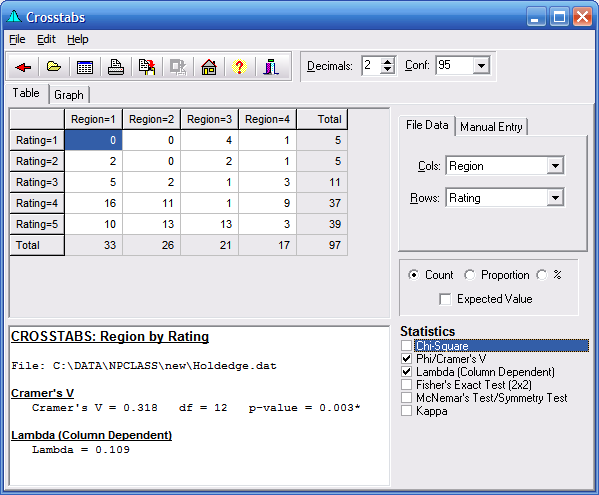Click the colored bar chart toolbar icon

pos(271,67)
